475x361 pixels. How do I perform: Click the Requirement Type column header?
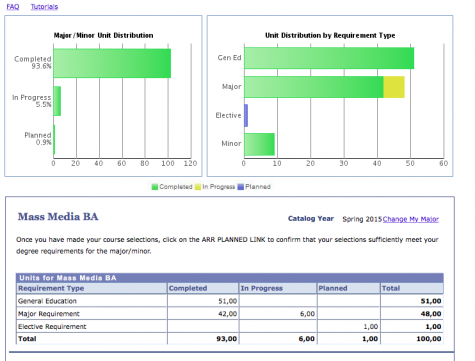pos(91,288)
